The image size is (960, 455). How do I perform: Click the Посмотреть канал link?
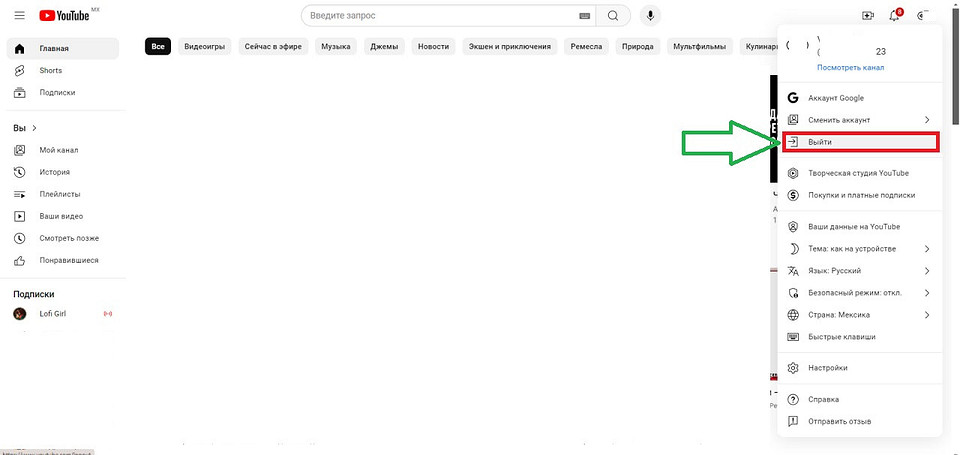851,68
